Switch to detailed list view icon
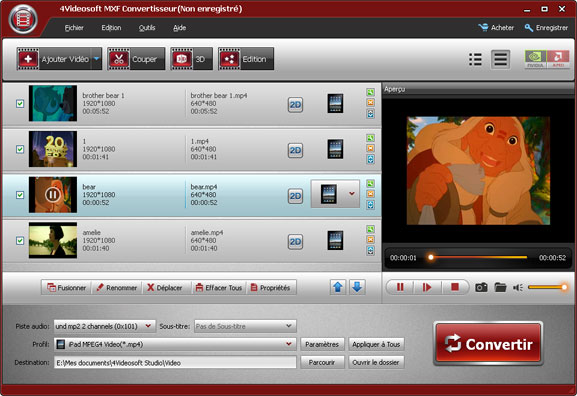The width and height of the screenshot is (577, 396). point(475,59)
